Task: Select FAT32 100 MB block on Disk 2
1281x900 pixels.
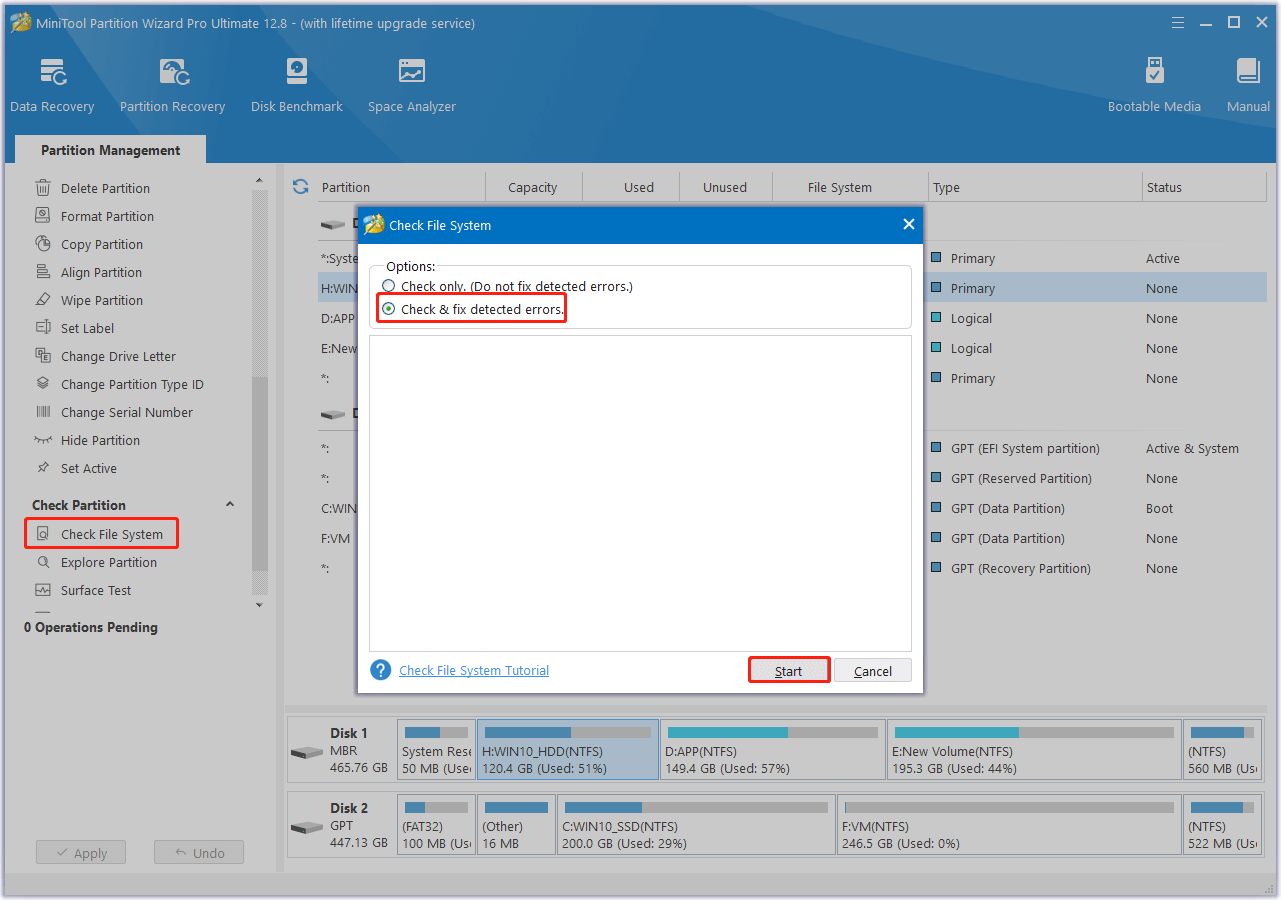Action: (x=437, y=825)
